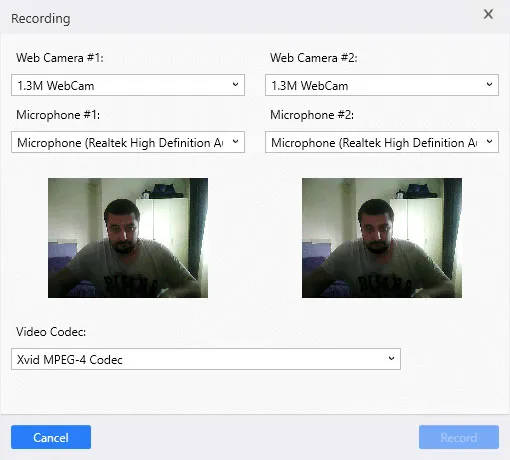The image size is (510, 460).
Task: Click the "Web Camera #1:" label
Action: (x=60, y=58)
